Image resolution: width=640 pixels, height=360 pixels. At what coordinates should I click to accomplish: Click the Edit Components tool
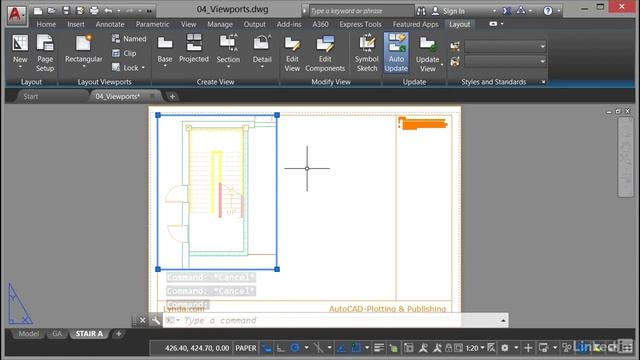click(325, 53)
